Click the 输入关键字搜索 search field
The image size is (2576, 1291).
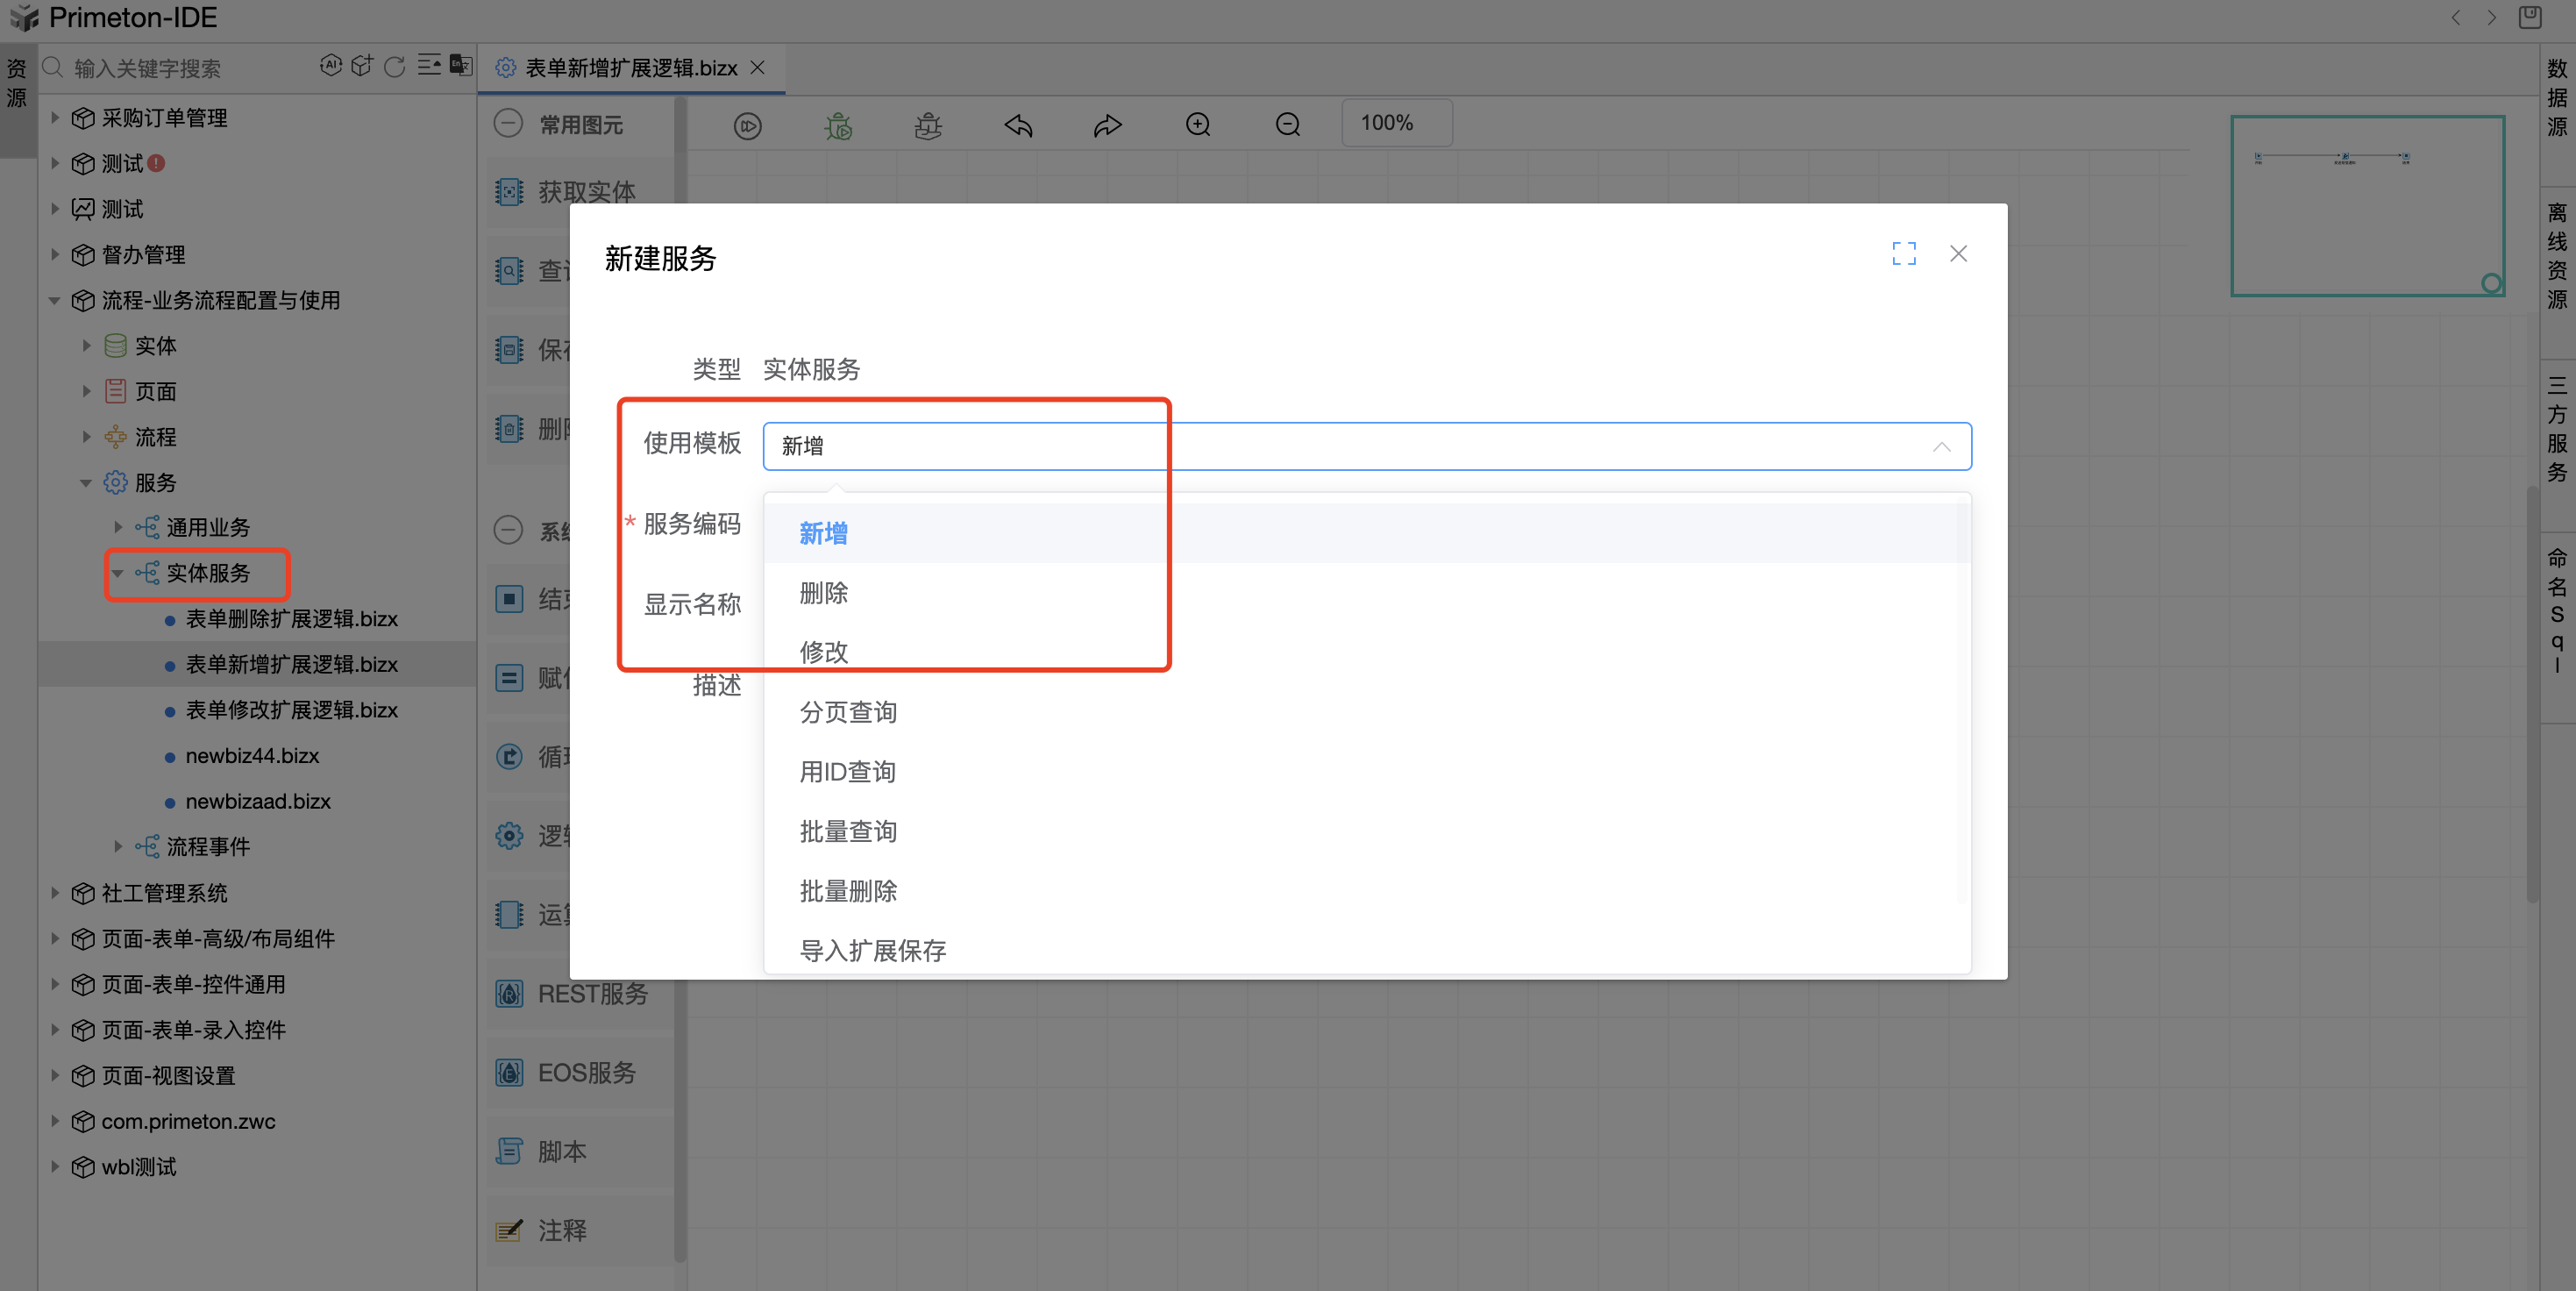pos(180,68)
